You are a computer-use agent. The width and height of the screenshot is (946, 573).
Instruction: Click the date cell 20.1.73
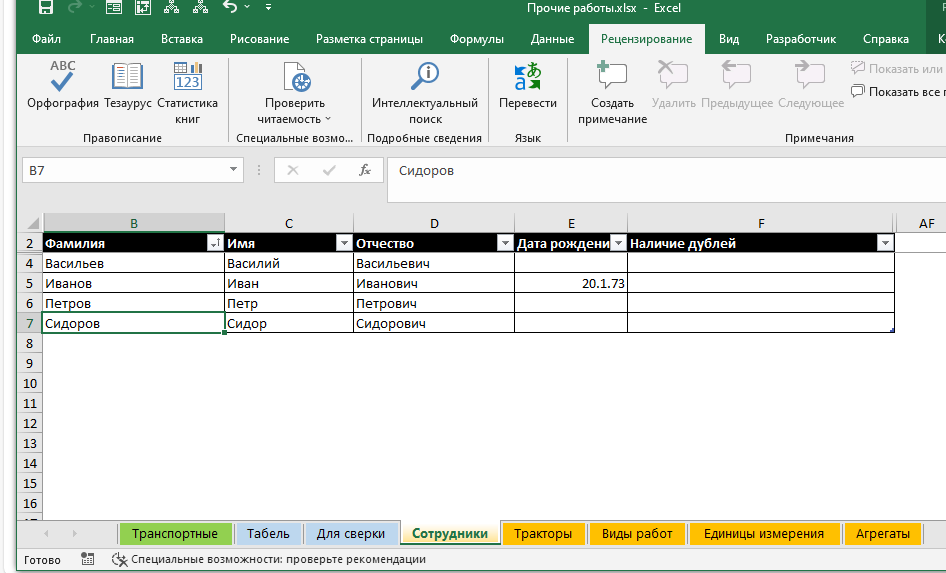(571, 283)
